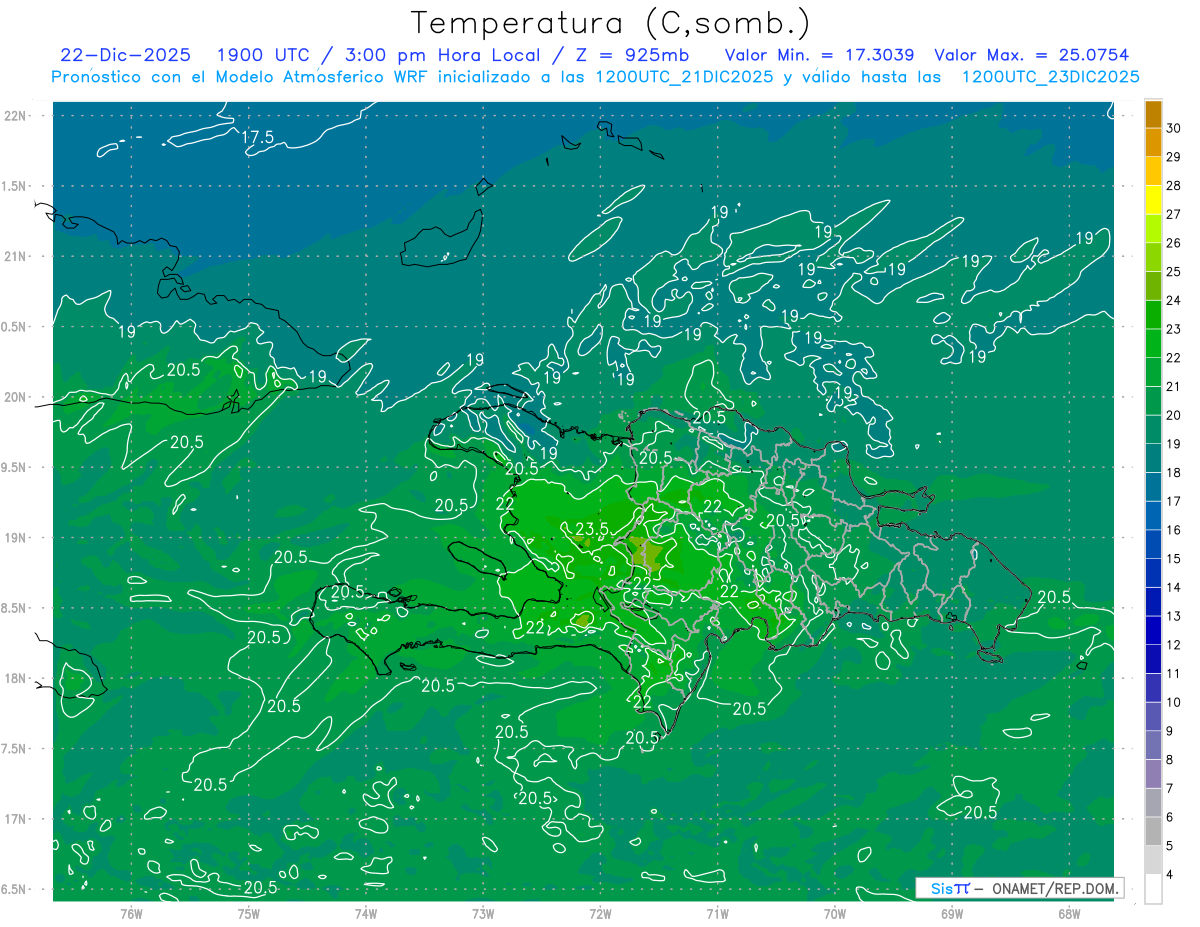
Task: Click the "20" color scale label
Action: (1174, 415)
